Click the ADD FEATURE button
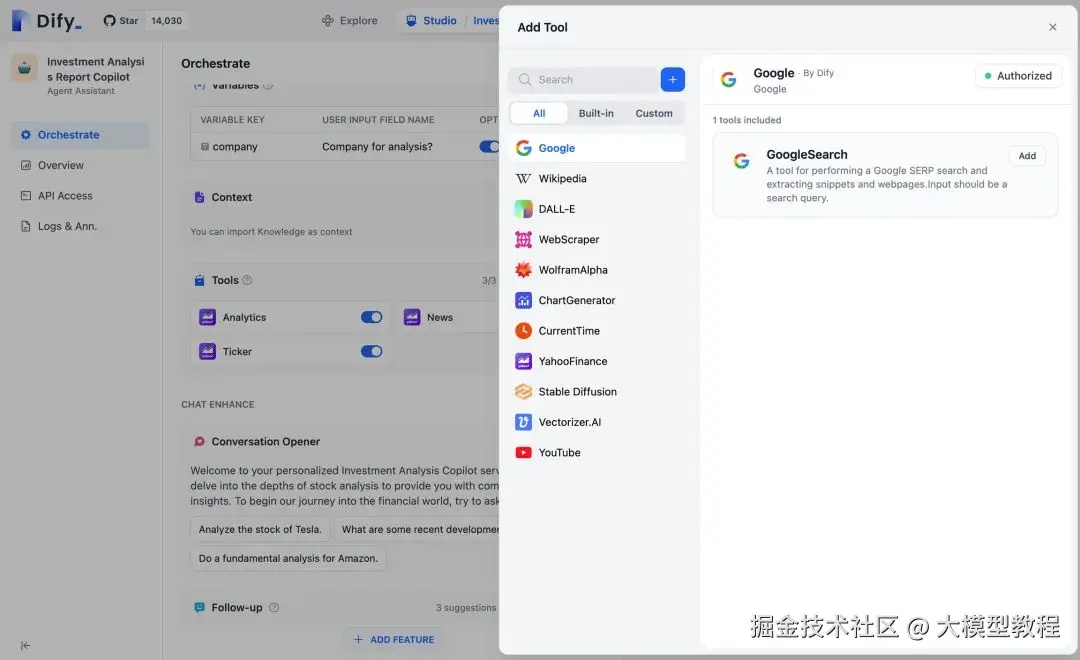This screenshot has height=660, width=1080. point(393,639)
